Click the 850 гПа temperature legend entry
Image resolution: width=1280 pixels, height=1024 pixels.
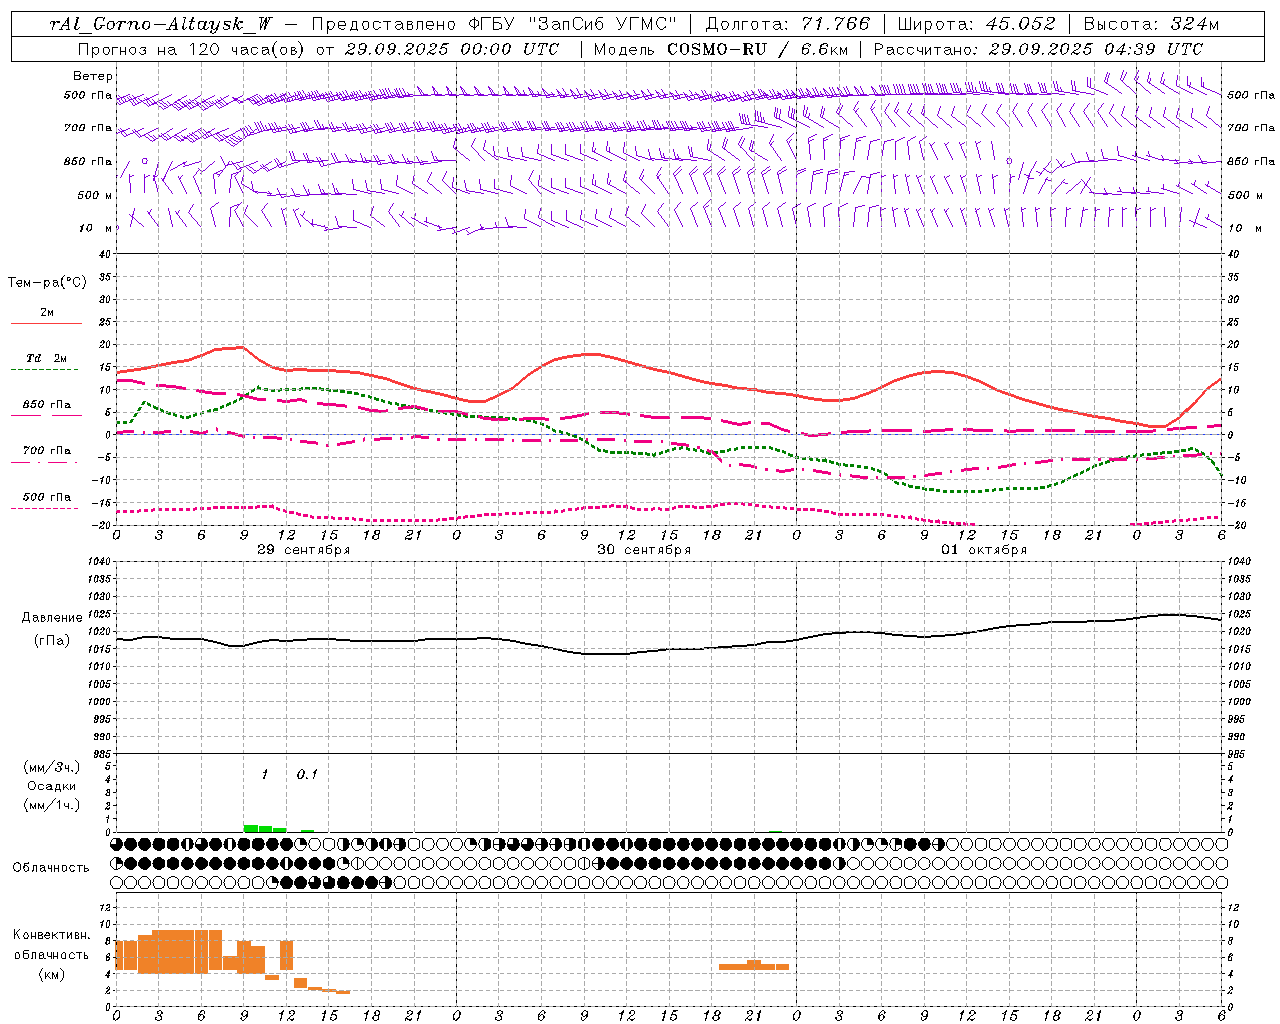point(47,405)
